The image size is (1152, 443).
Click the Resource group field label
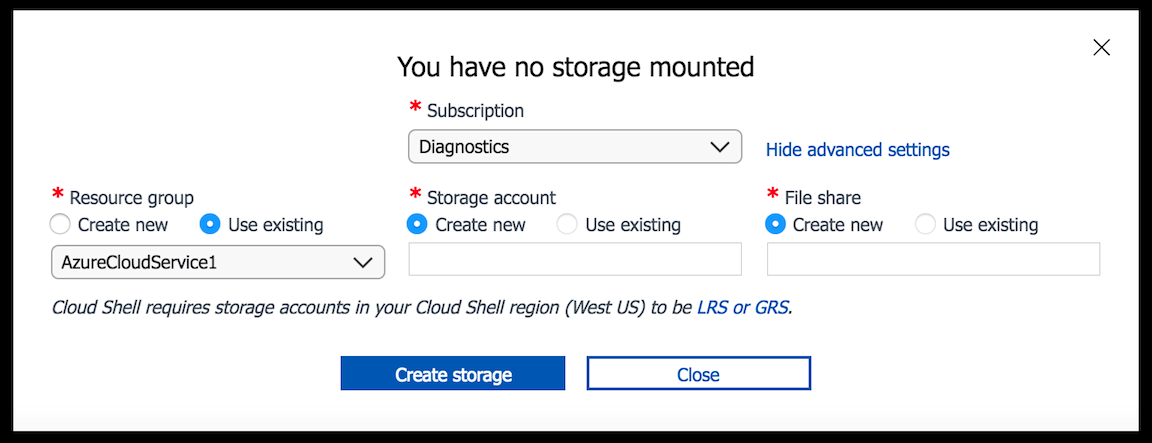pos(131,198)
